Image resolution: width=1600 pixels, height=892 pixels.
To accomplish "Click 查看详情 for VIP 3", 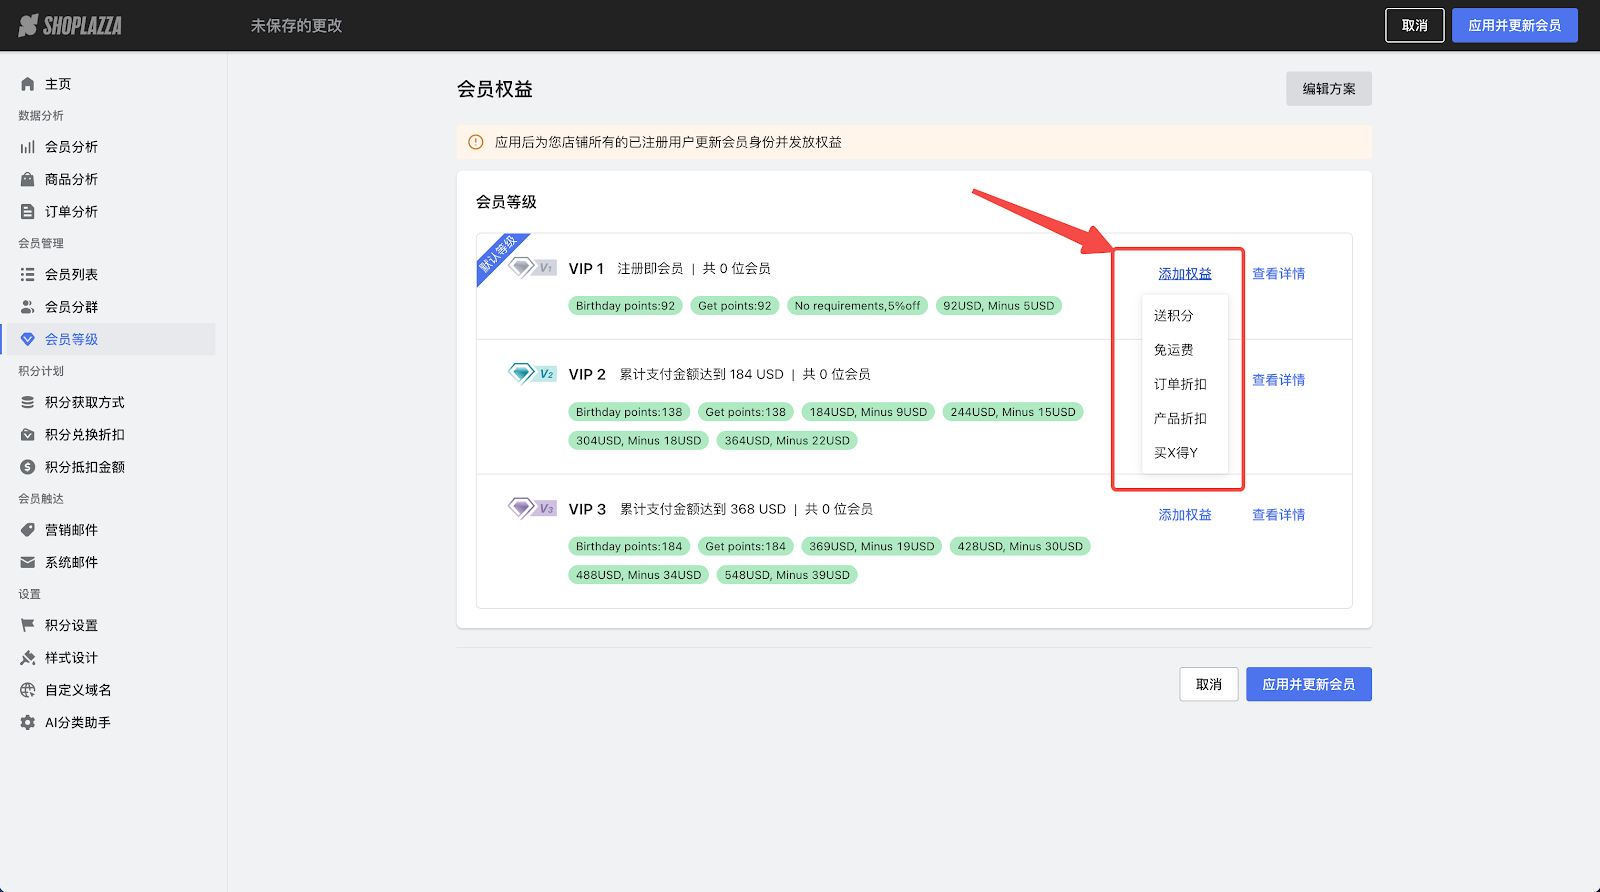I will click(x=1279, y=515).
